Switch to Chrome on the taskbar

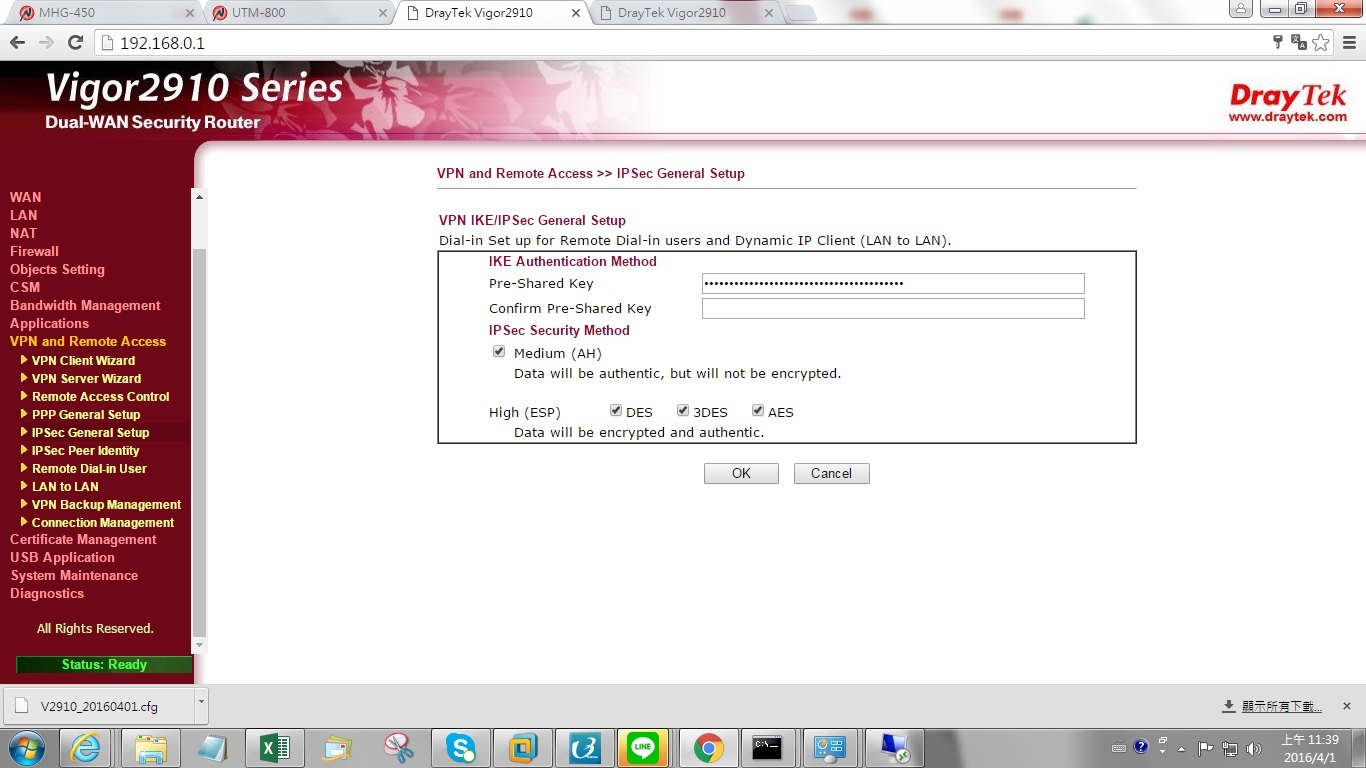point(709,748)
